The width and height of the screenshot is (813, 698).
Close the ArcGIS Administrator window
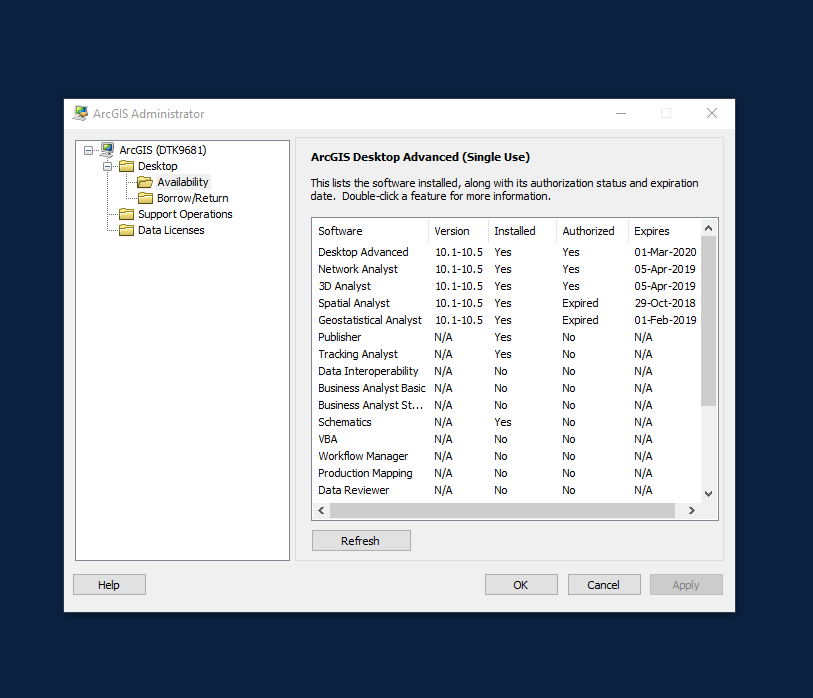coord(712,113)
